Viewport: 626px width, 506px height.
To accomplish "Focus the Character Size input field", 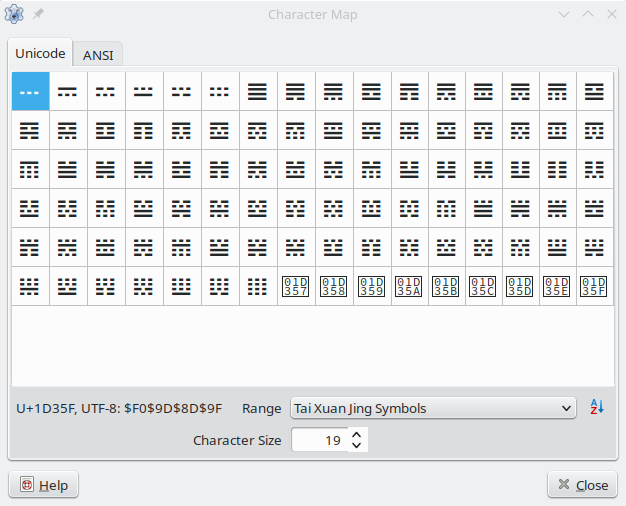I will pos(318,440).
